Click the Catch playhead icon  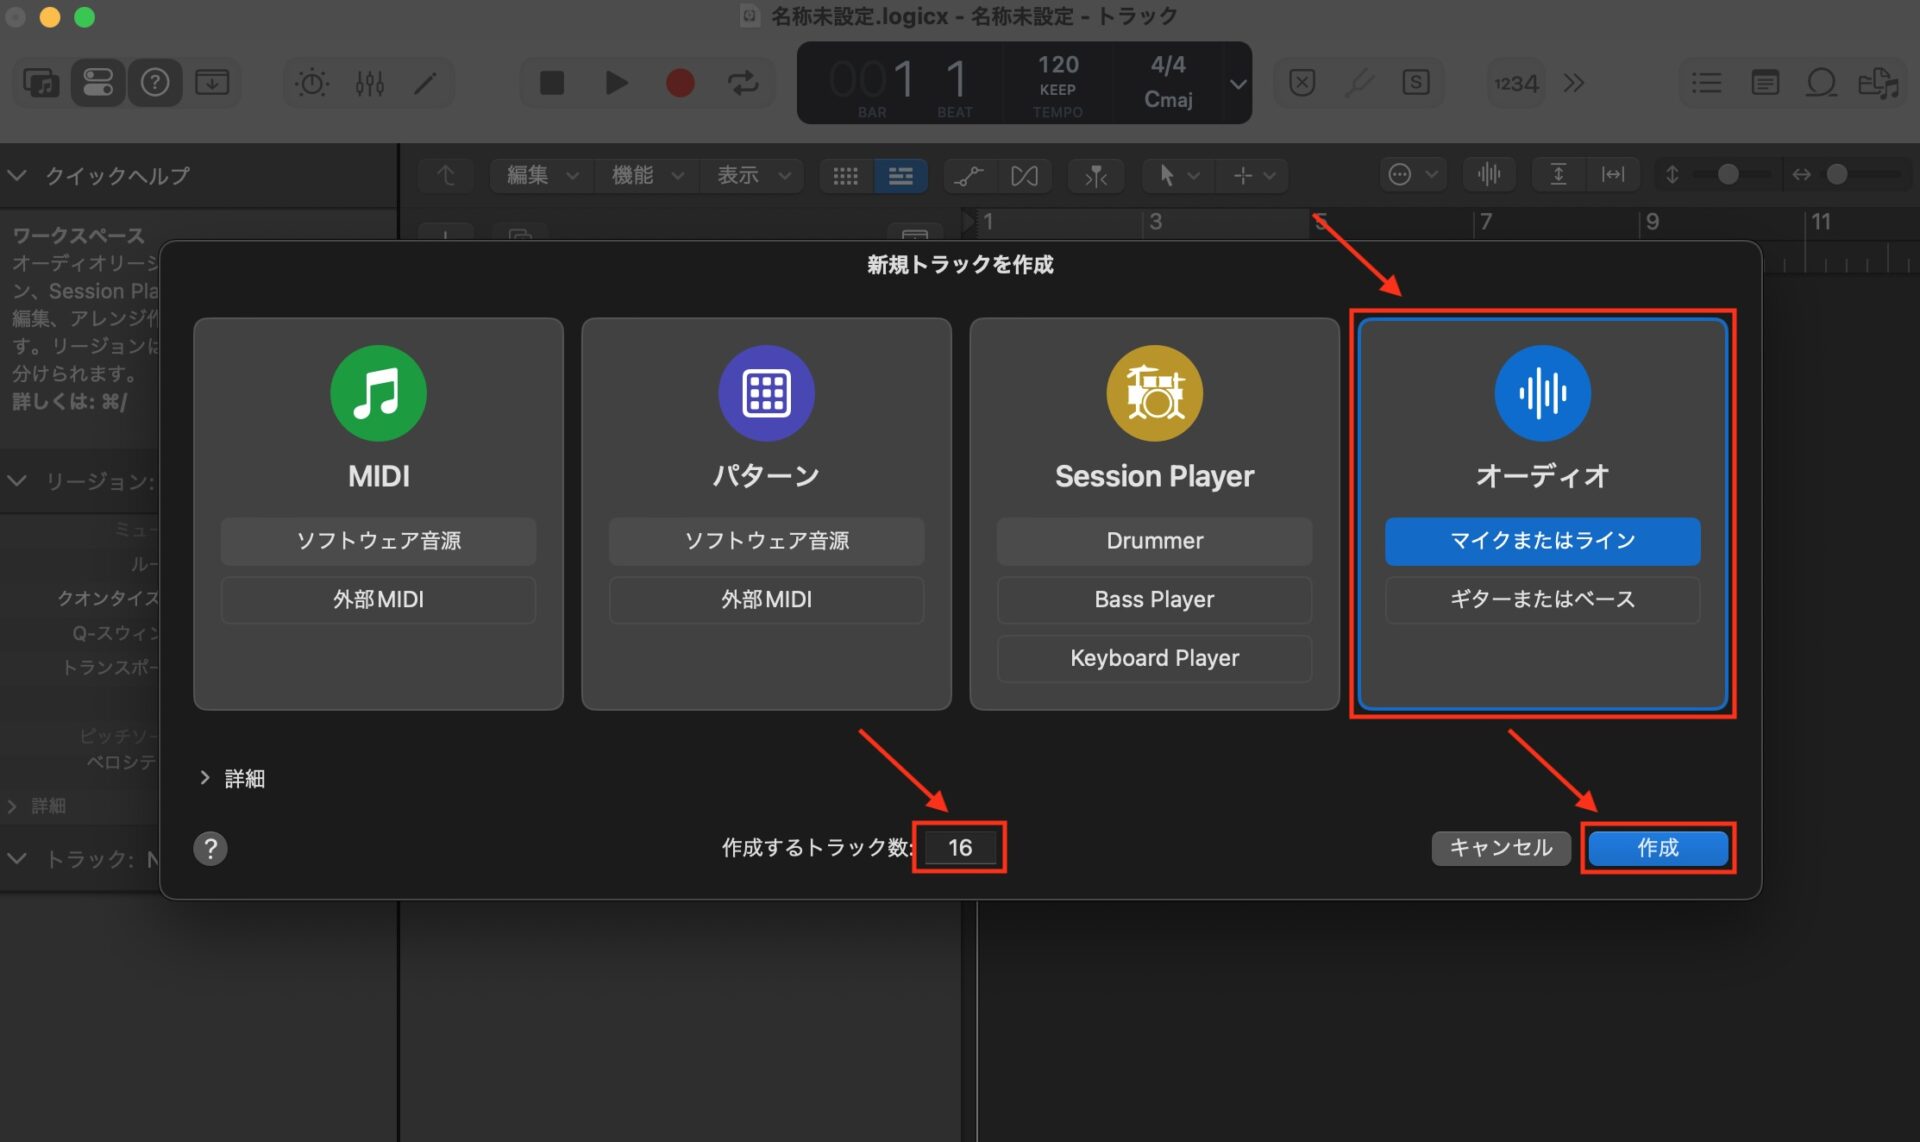click(1096, 175)
